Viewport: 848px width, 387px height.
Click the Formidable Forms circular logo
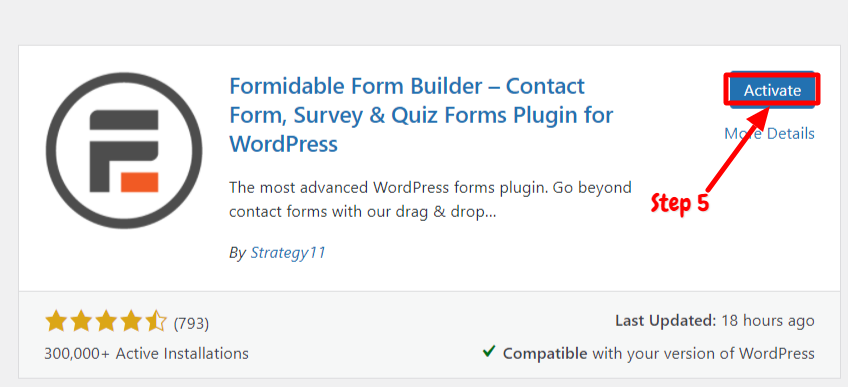(124, 150)
